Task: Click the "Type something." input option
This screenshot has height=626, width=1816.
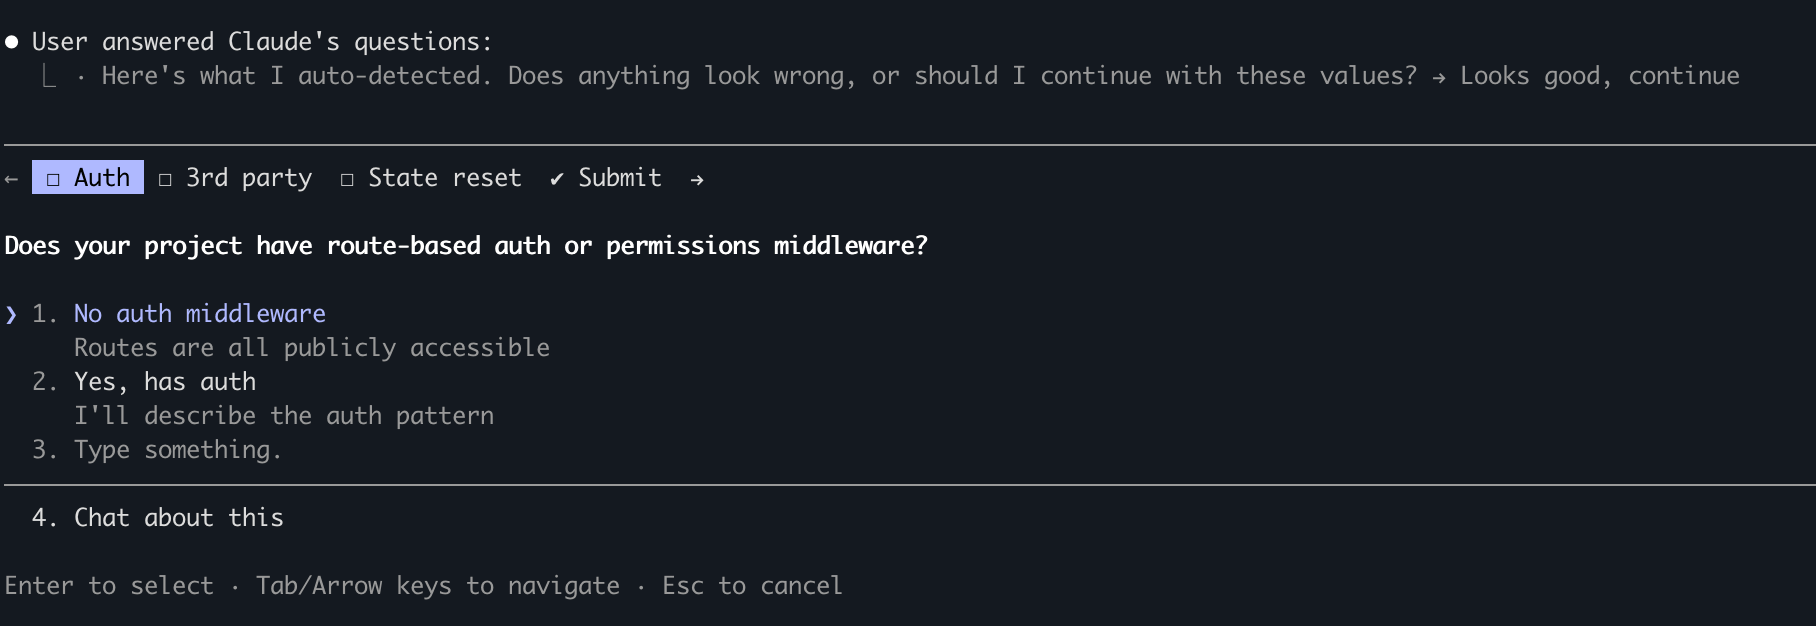Action: (x=177, y=450)
